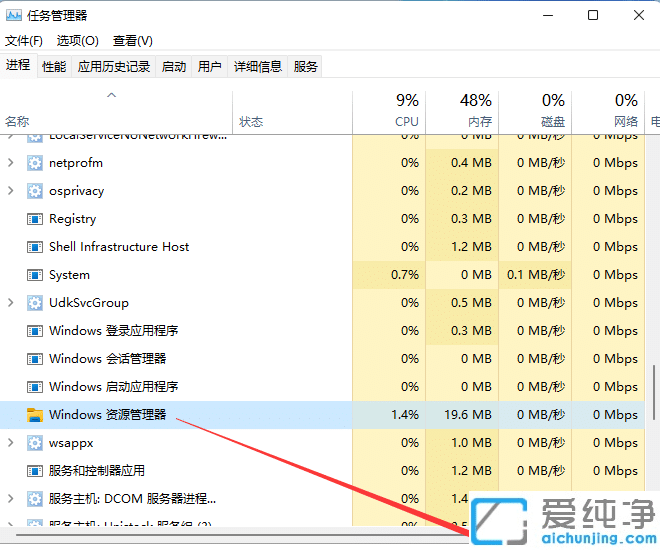Screen dimensions: 660x550
Task: Open the 查看(V) menu
Action: tap(133, 41)
